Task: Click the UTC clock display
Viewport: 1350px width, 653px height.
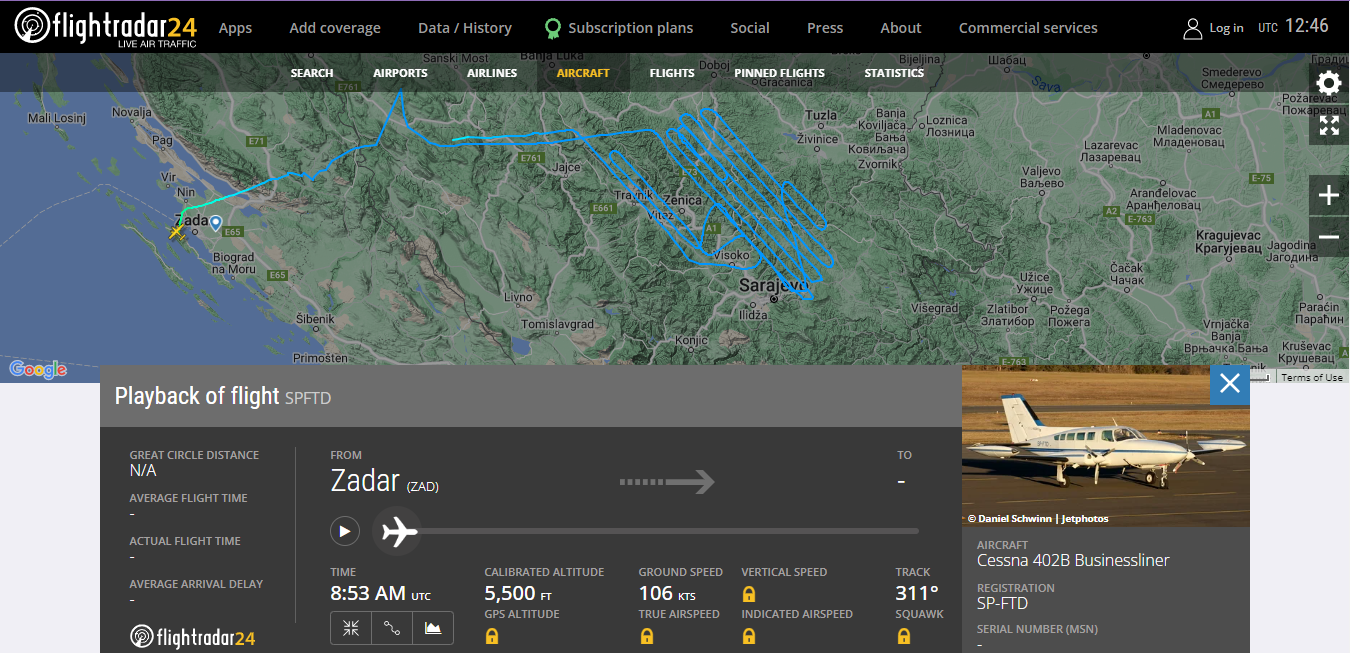Action: click(1294, 27)
